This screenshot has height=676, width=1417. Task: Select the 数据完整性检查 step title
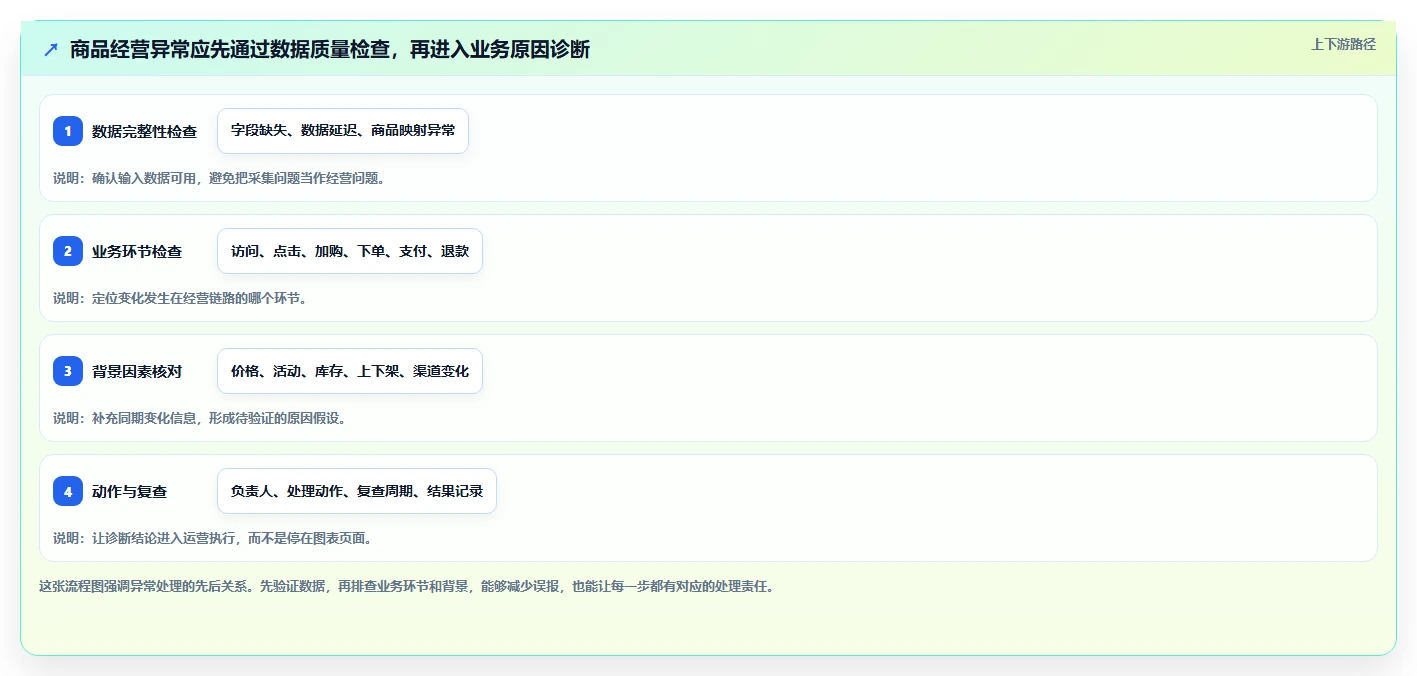click(144, 131)
